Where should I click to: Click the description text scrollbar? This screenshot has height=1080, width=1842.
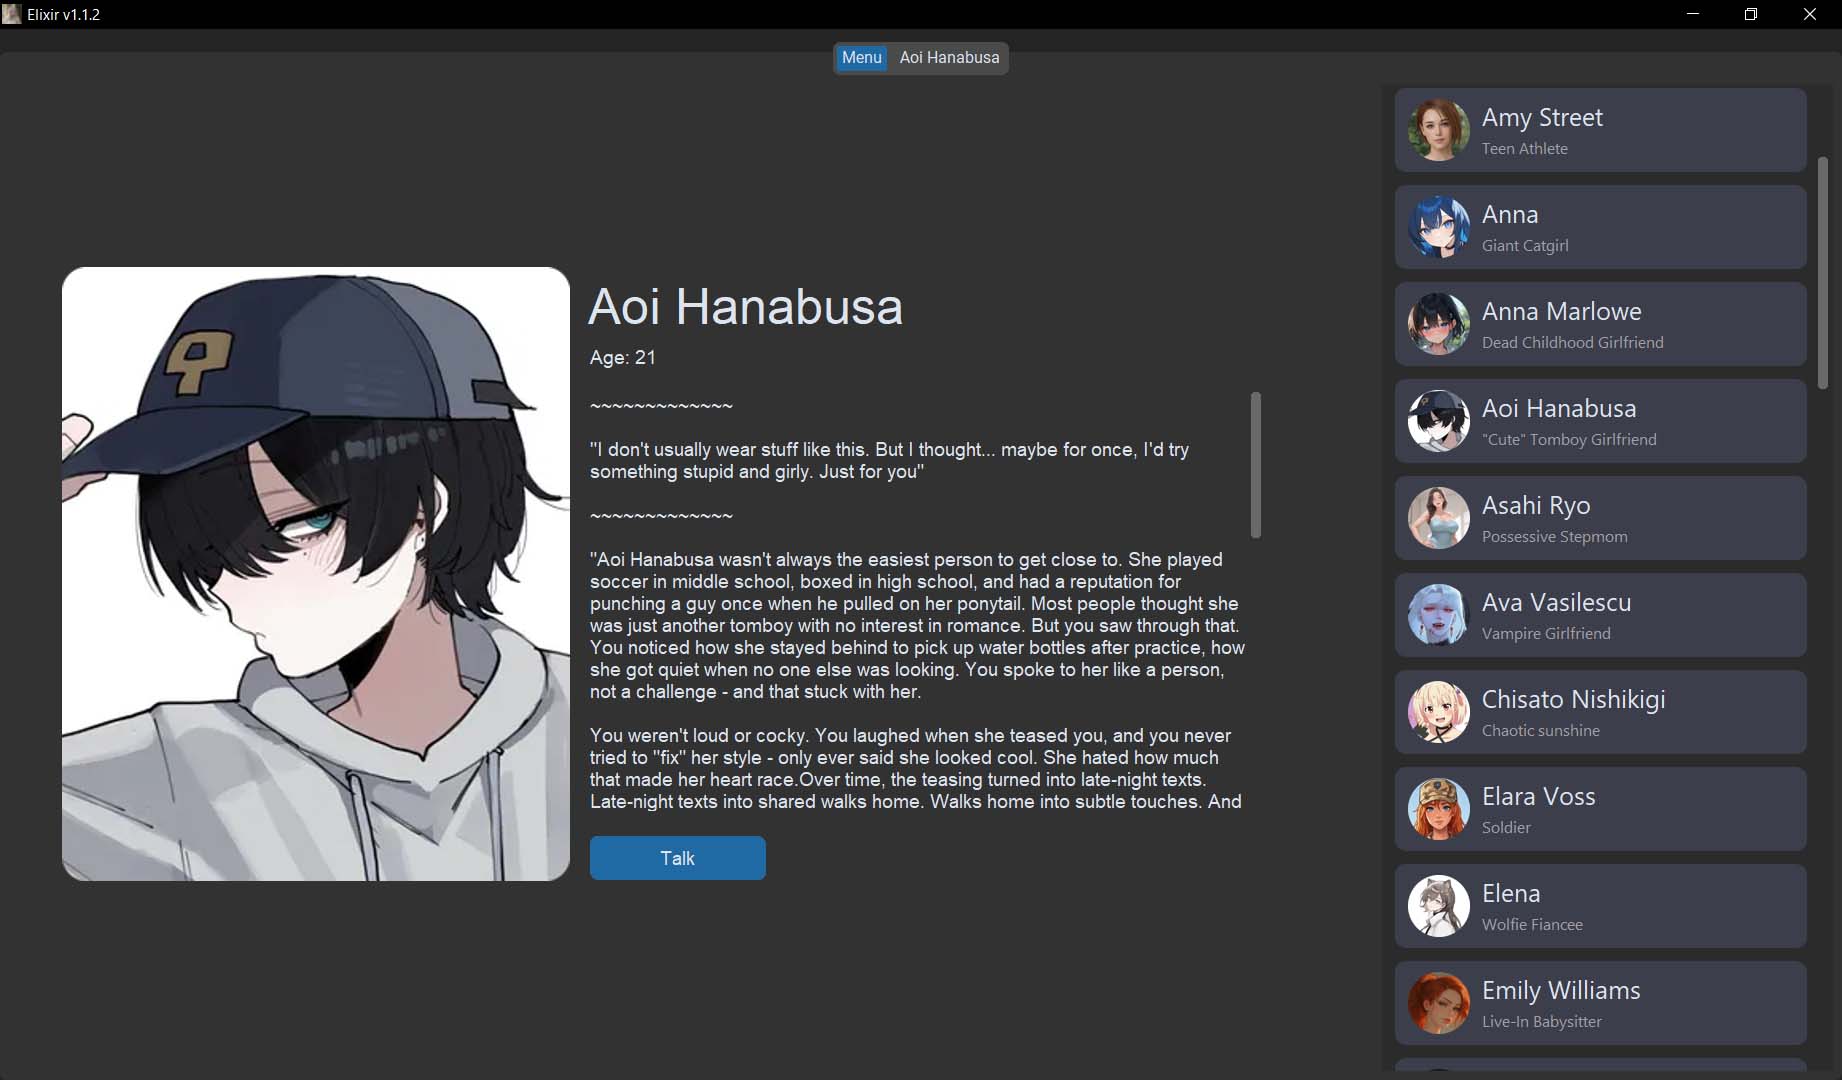click(1256, 465)
